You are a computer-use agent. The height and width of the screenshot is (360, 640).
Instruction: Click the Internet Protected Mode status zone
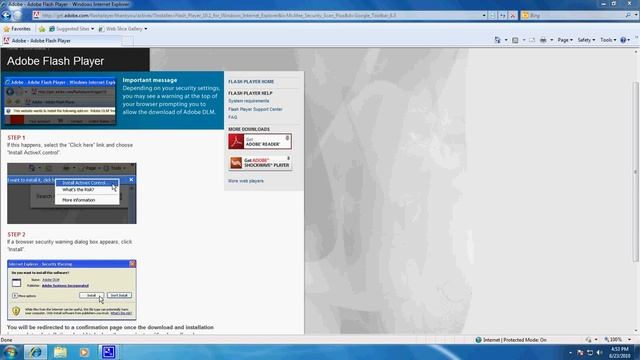(x=511, y=340)
